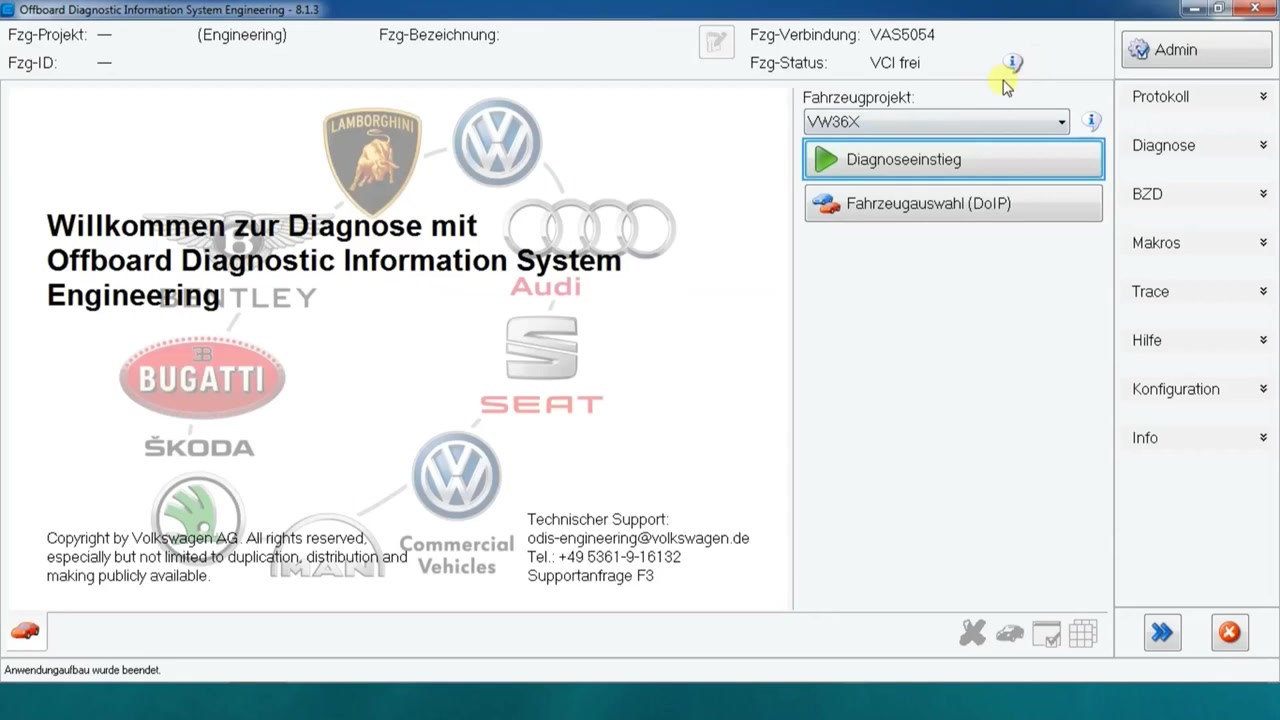Click info icon next to VCI frei status

click(x=1013, y=62)
